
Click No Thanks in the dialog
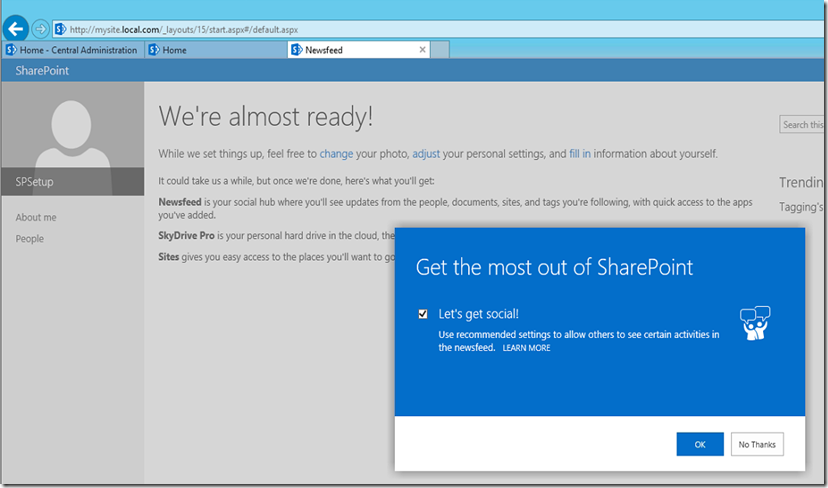757,444
